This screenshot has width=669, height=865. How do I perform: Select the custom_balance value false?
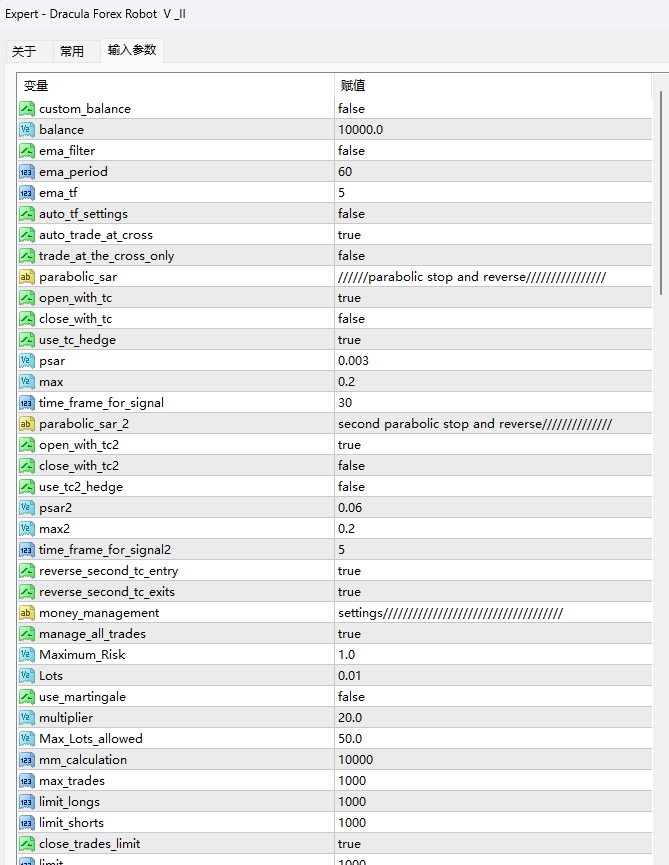point(351,109)
